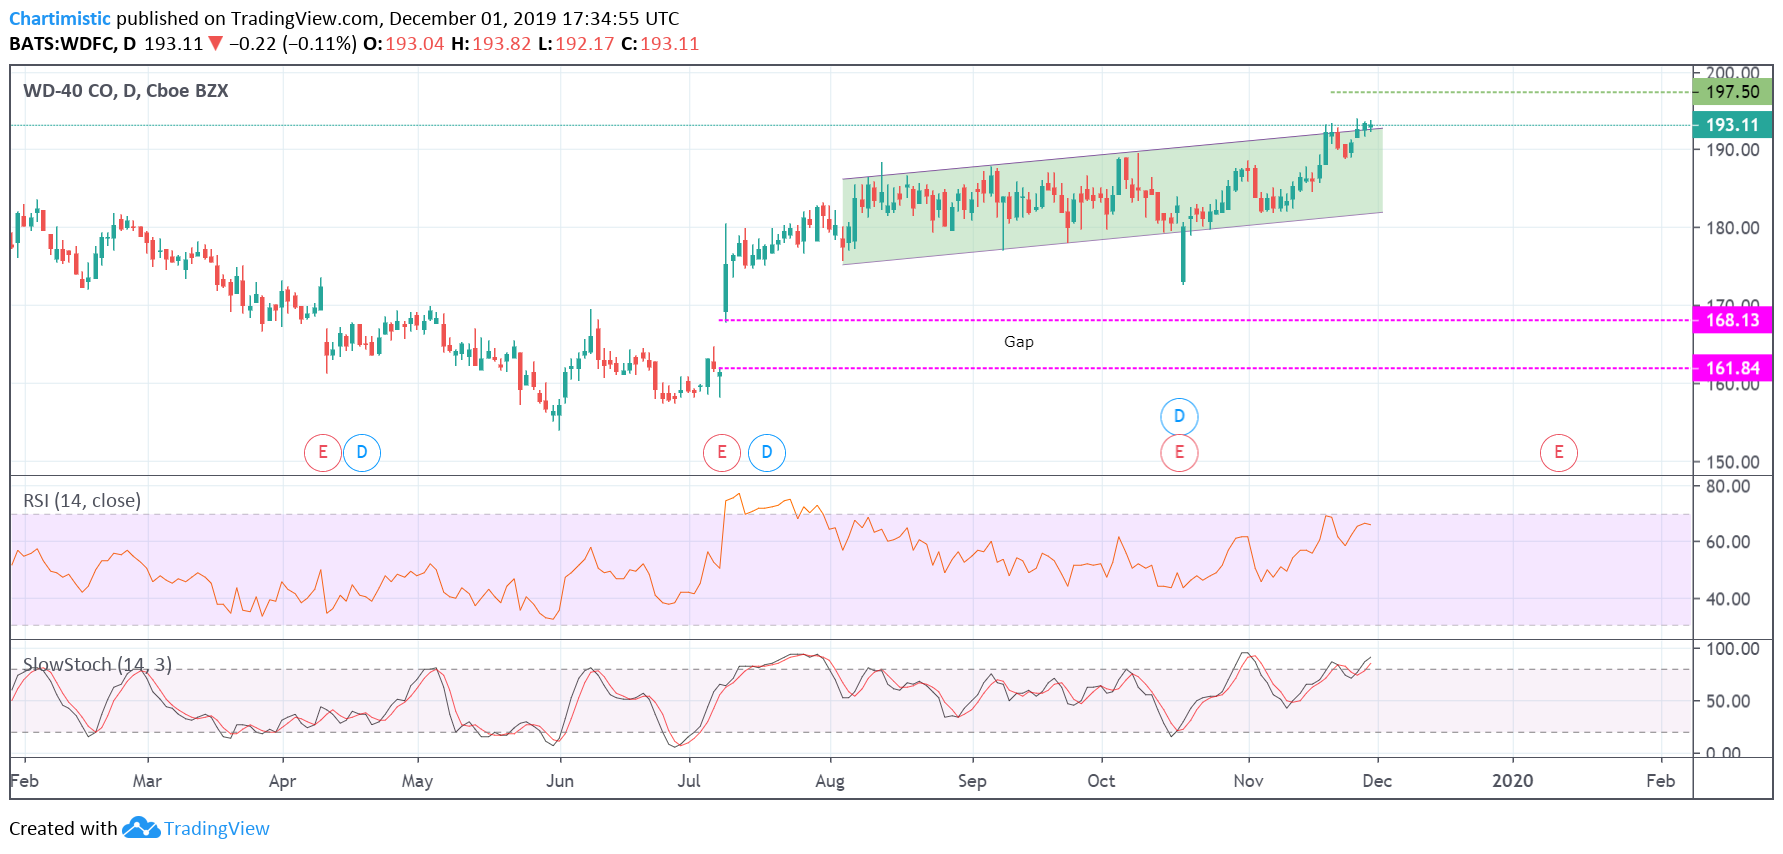The height and width of the screenshot is (854, 1783).
Task: Click the January 2020 earnings E marker
Action: pyautogui.click(x=1559, y=452)
